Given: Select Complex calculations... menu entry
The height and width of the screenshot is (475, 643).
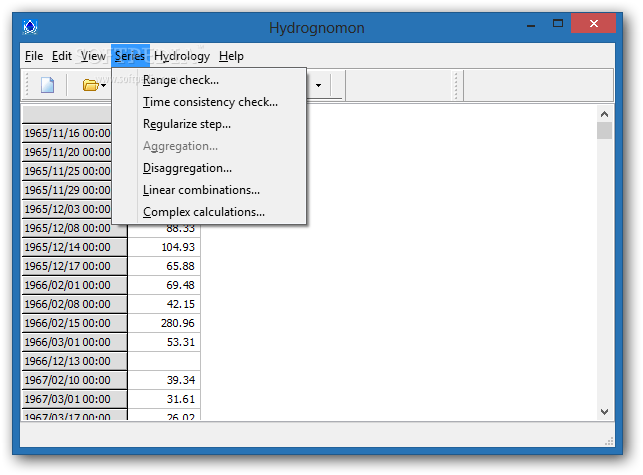Looking at the screenshot, I should pyautogui.click(x=209, y=212).
